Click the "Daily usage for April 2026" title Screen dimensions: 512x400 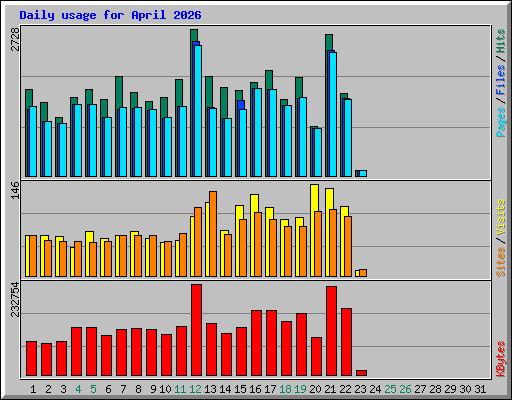110,15
